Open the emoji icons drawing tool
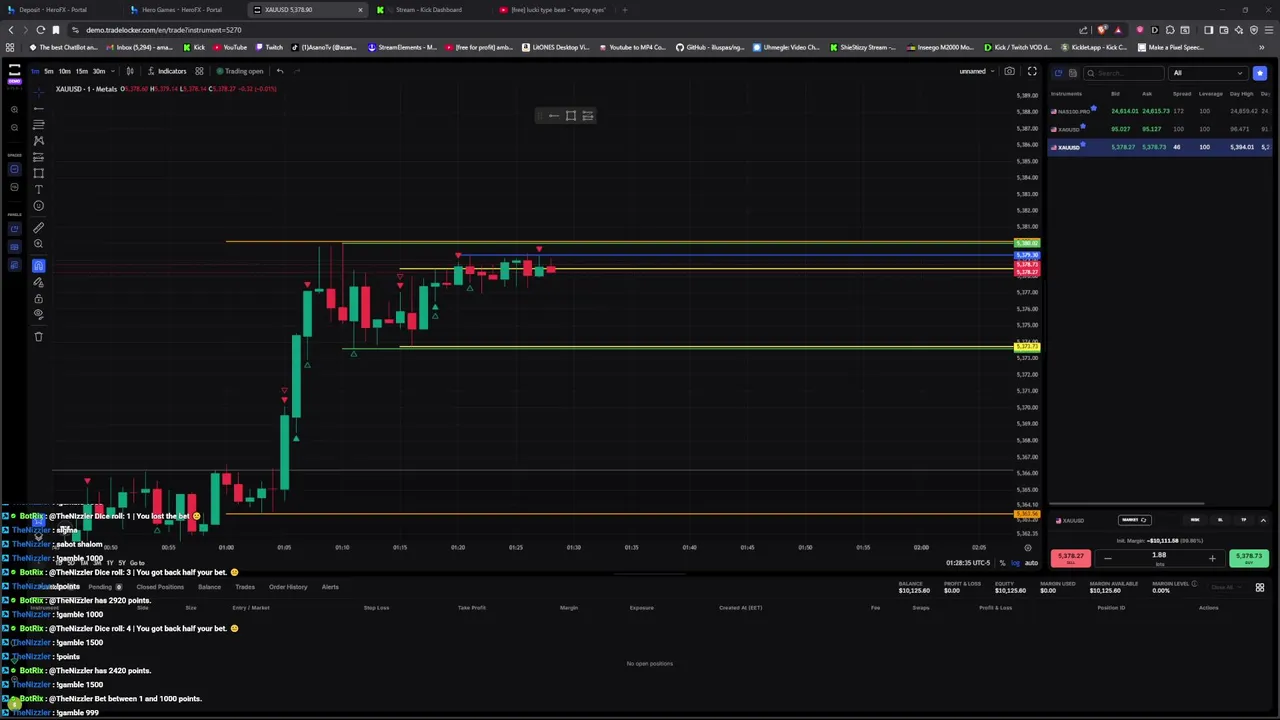This screenshot has height=720, width=1280. pyautogui.click(x=38, y=206)
